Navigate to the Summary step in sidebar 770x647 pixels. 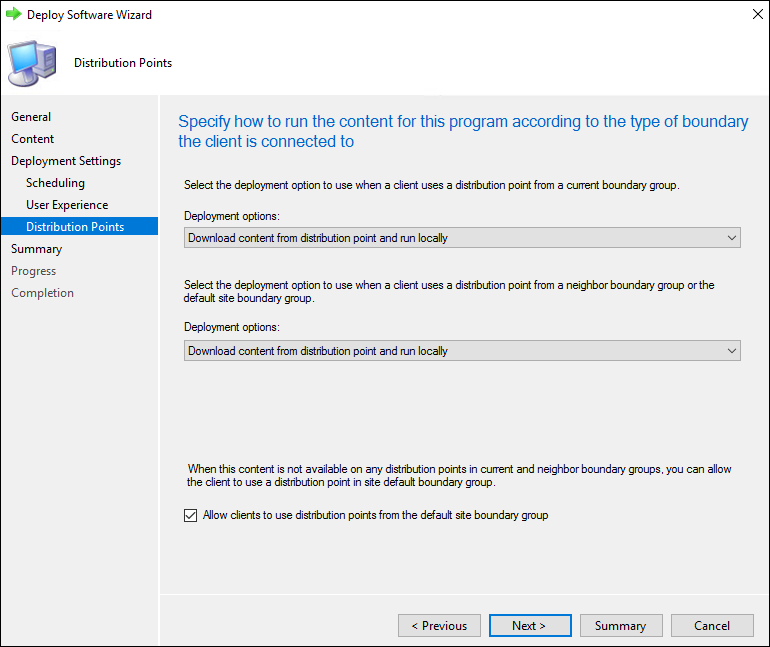click(x=36, y=249)
